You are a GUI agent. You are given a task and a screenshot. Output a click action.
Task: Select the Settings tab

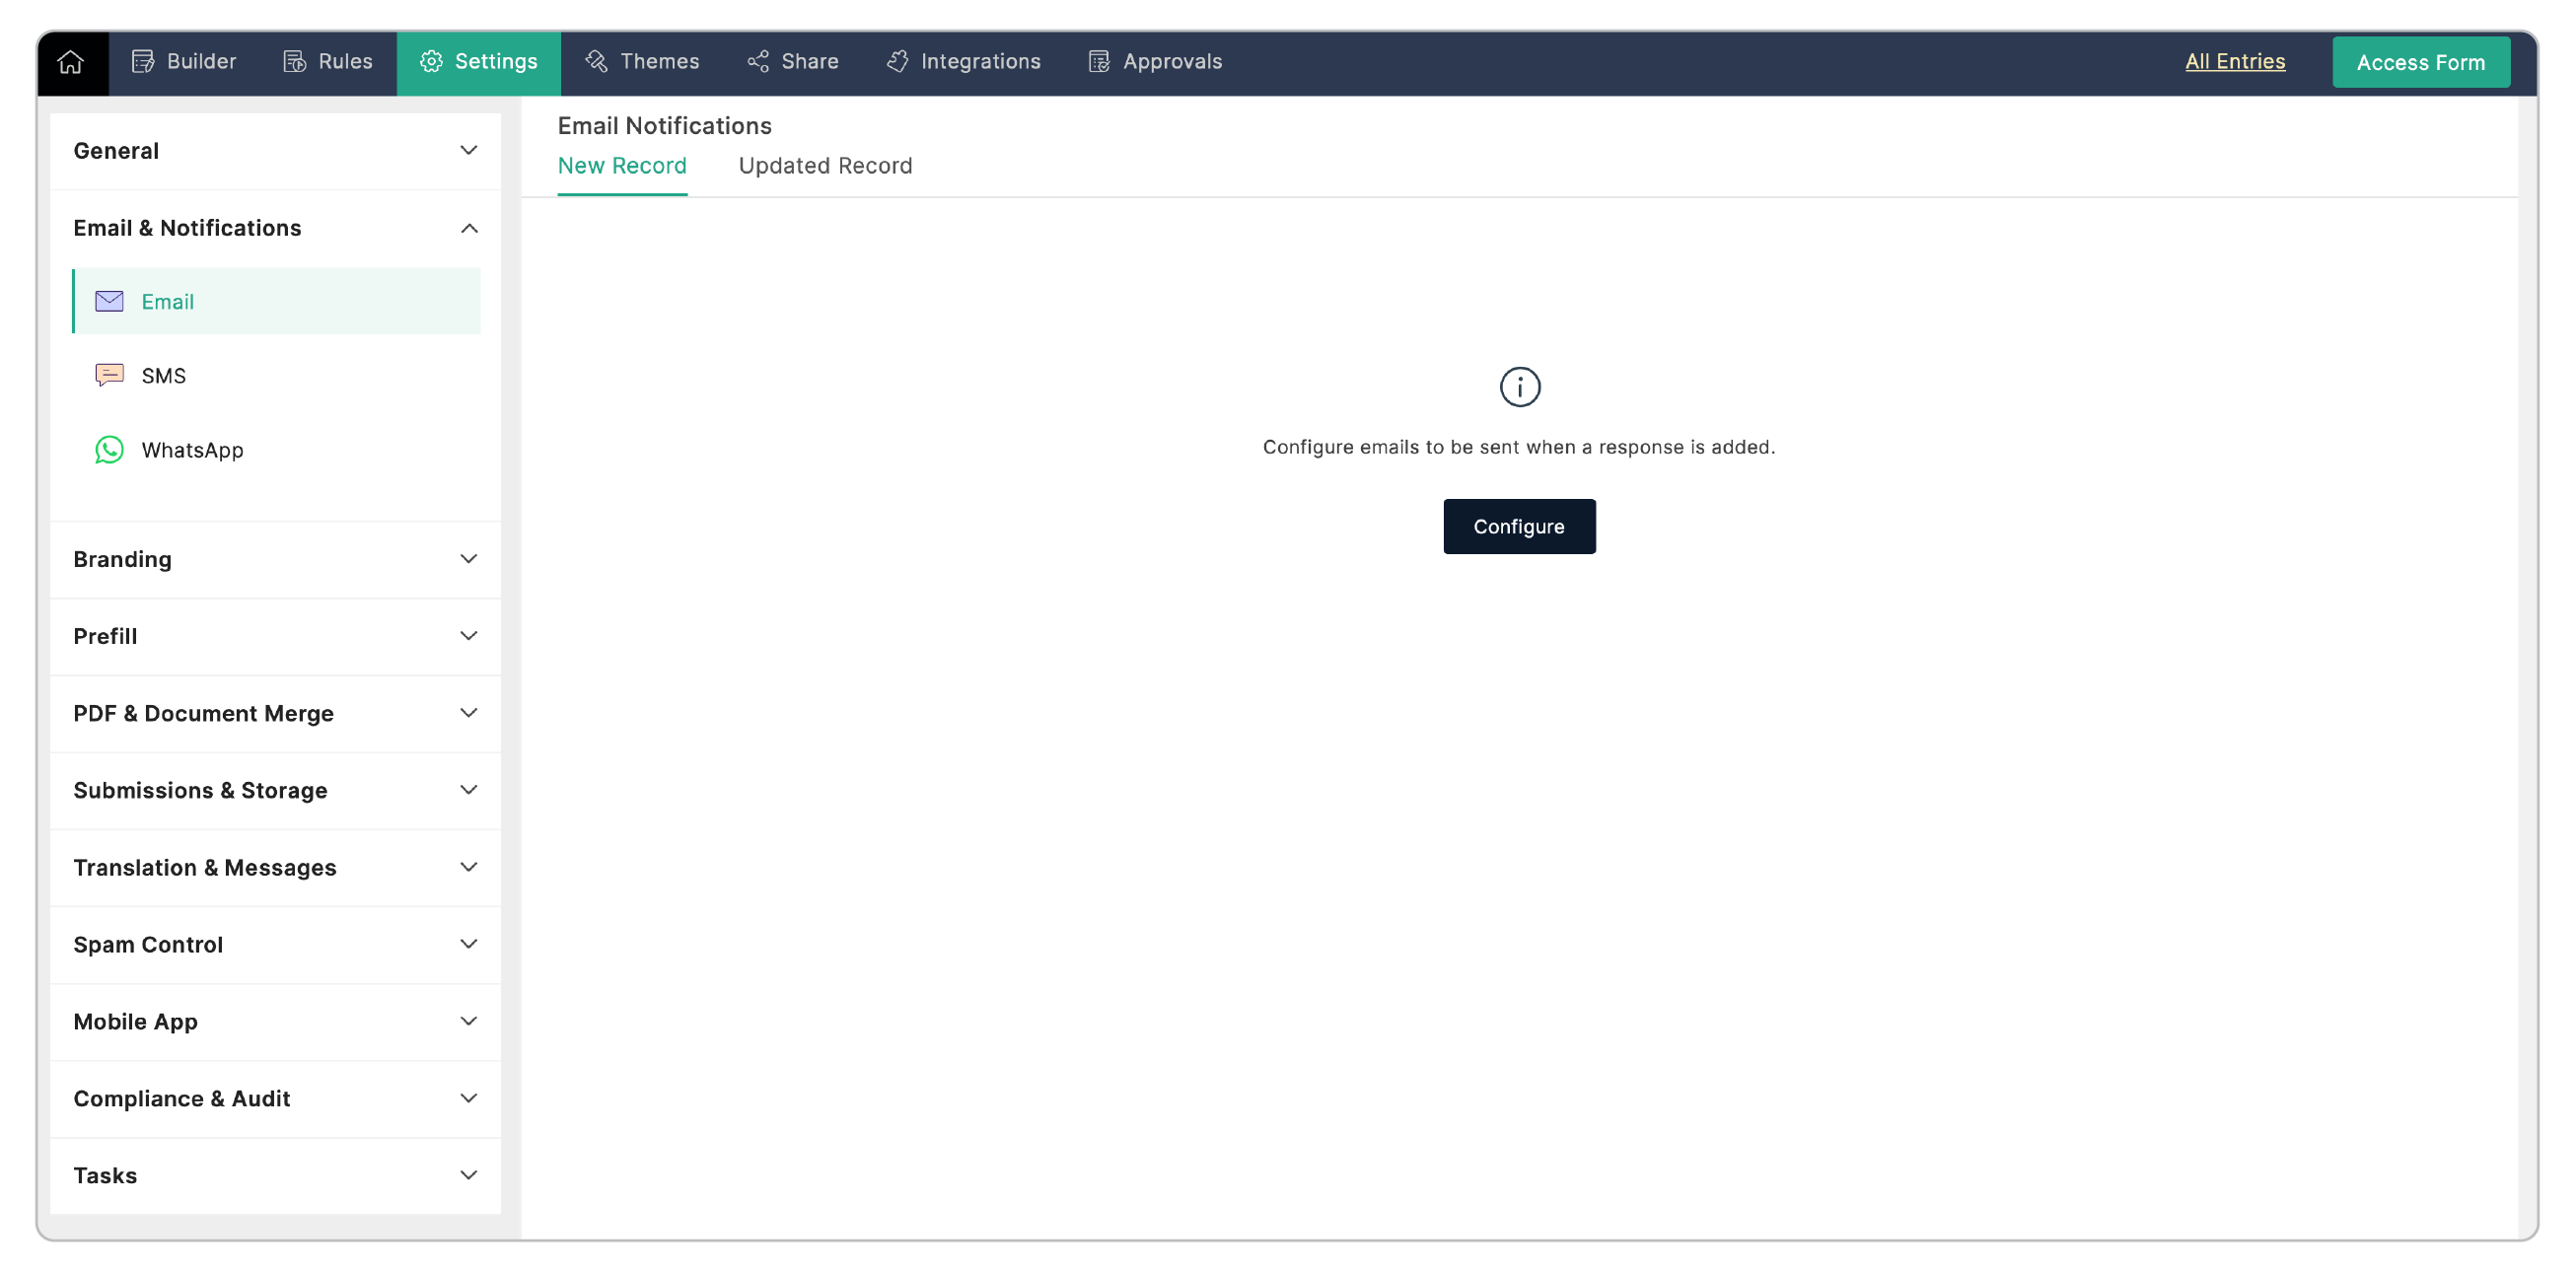click(x=479, y=62)
